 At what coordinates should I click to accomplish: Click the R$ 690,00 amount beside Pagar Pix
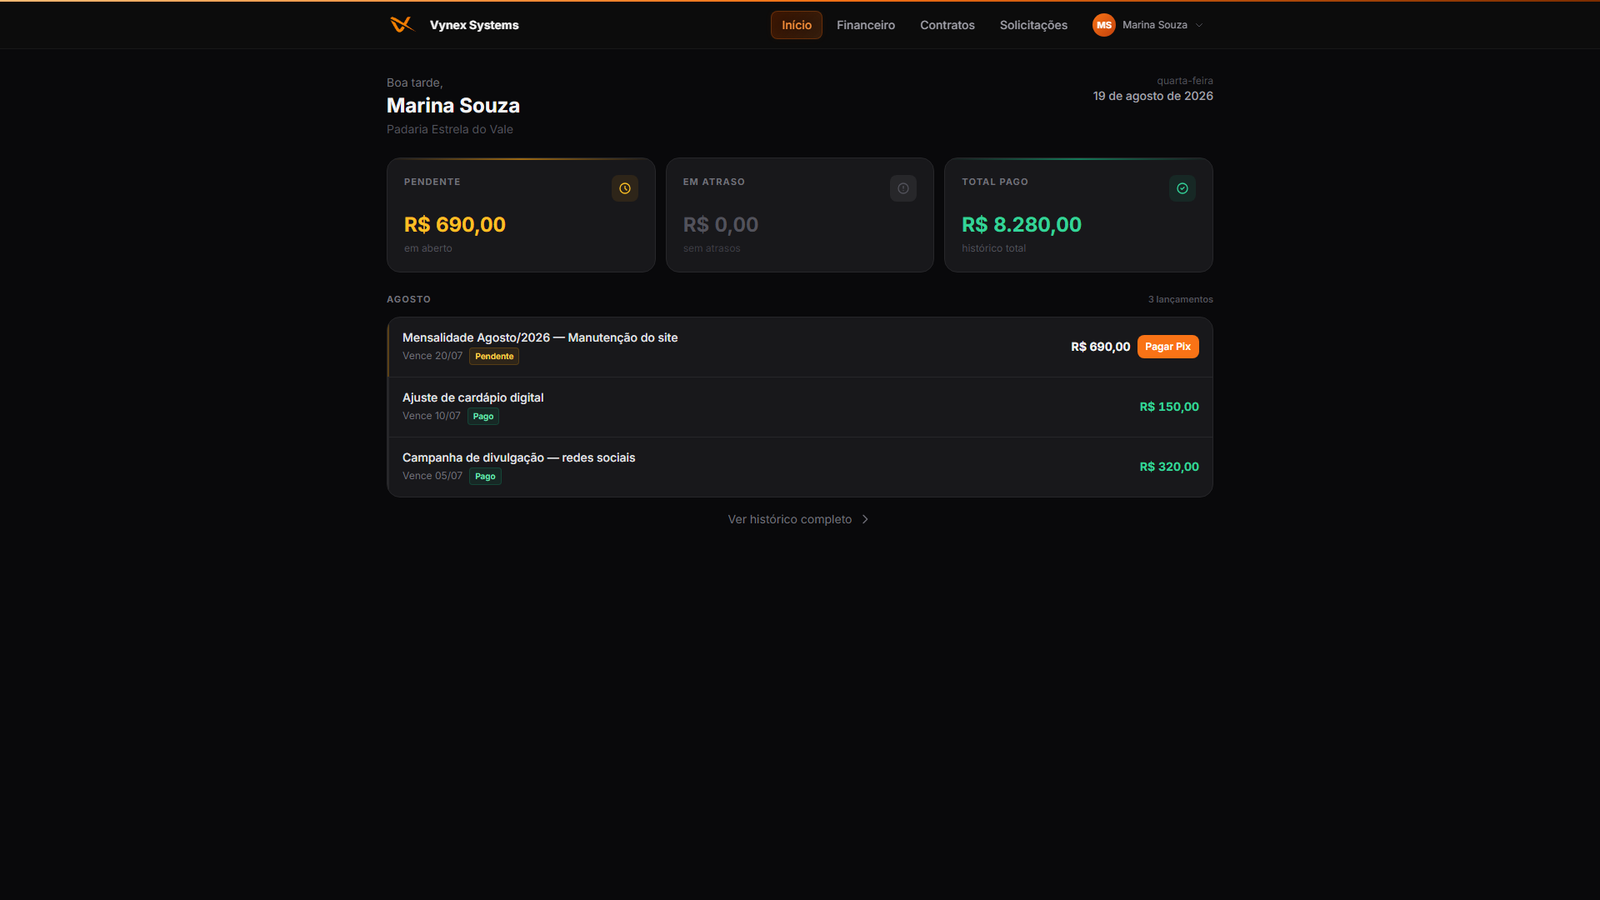point(1100,347)
